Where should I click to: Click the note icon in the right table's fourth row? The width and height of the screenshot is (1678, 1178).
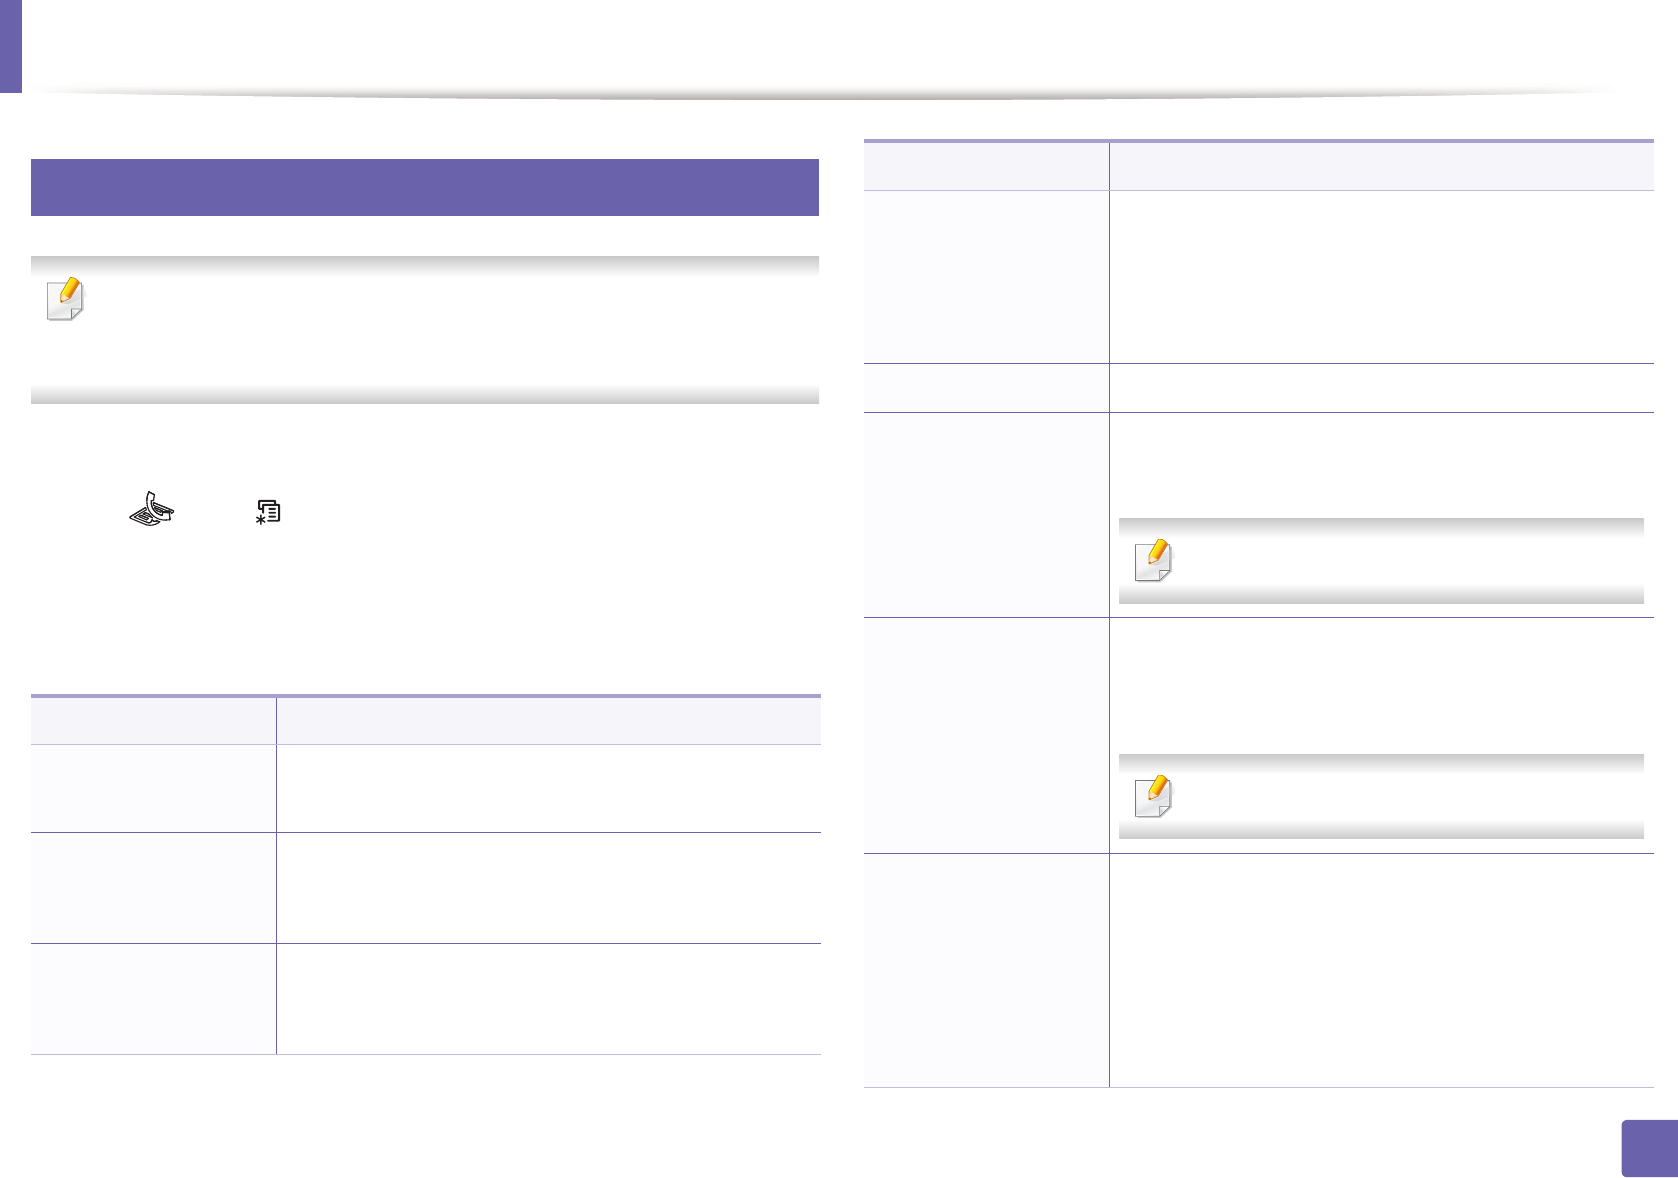point(1153,796)
